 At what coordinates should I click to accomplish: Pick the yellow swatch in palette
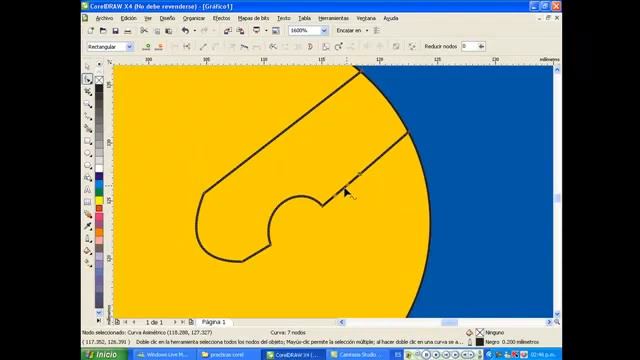click(x=99, y=200)
